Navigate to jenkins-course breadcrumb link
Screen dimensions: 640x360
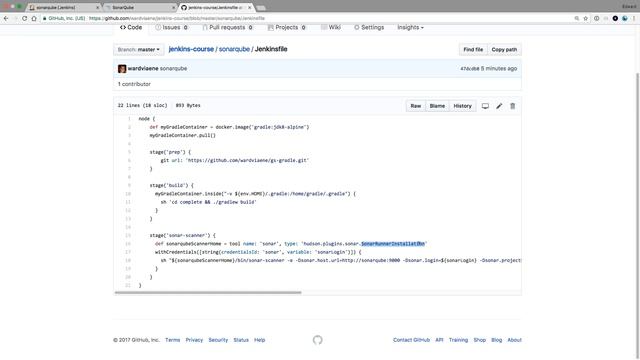coord(191,49)
